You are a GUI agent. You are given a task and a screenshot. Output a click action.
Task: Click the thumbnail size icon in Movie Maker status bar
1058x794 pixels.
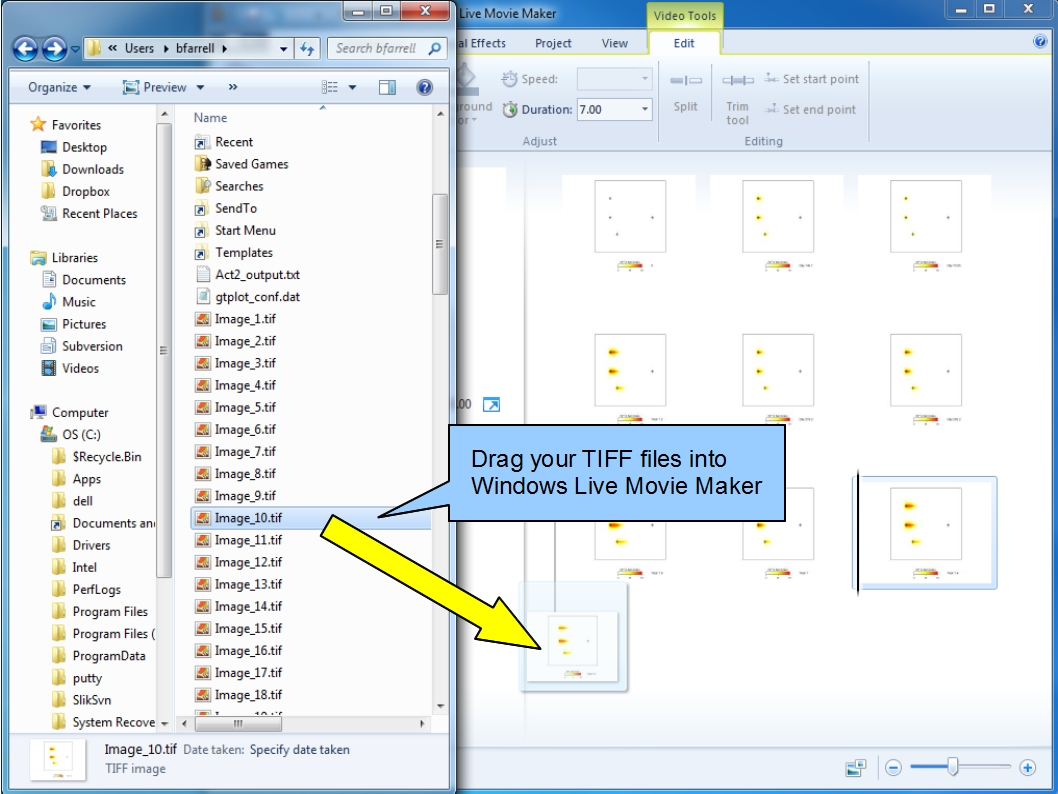856,768
